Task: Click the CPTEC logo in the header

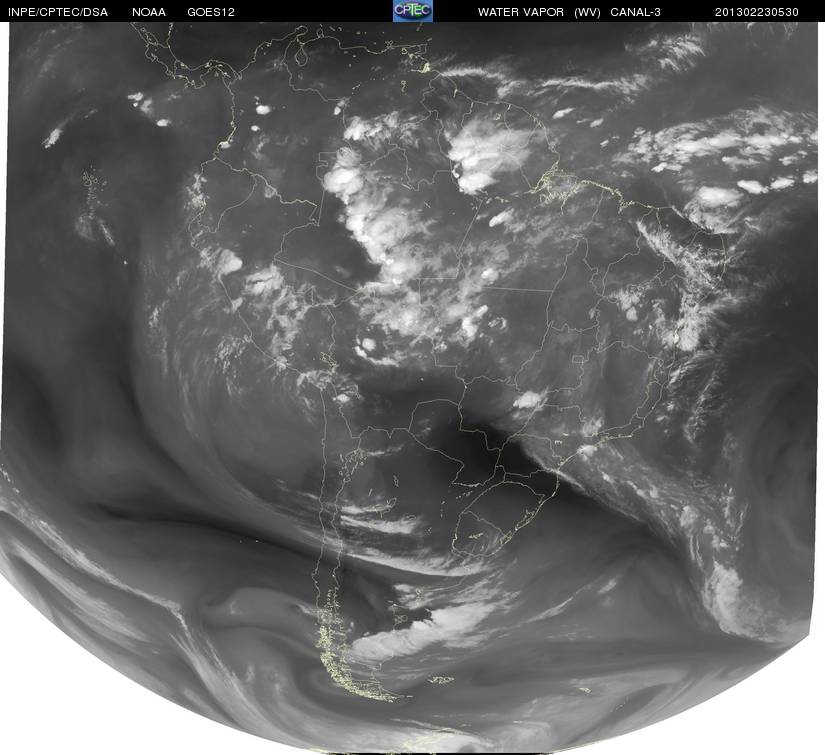Action: [x=412, y=11]
